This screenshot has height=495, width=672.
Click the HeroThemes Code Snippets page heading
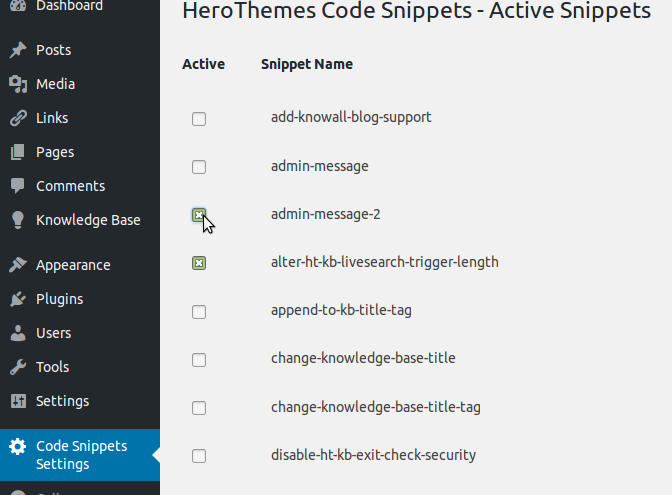[x=417, y=11]
